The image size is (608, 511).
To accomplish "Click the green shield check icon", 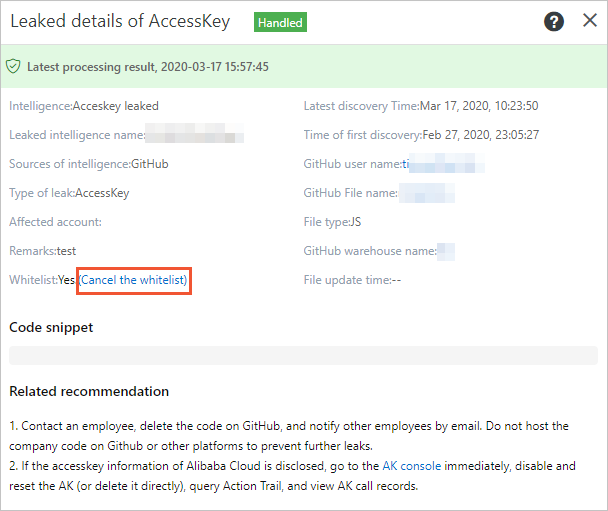I will [13, 66].
